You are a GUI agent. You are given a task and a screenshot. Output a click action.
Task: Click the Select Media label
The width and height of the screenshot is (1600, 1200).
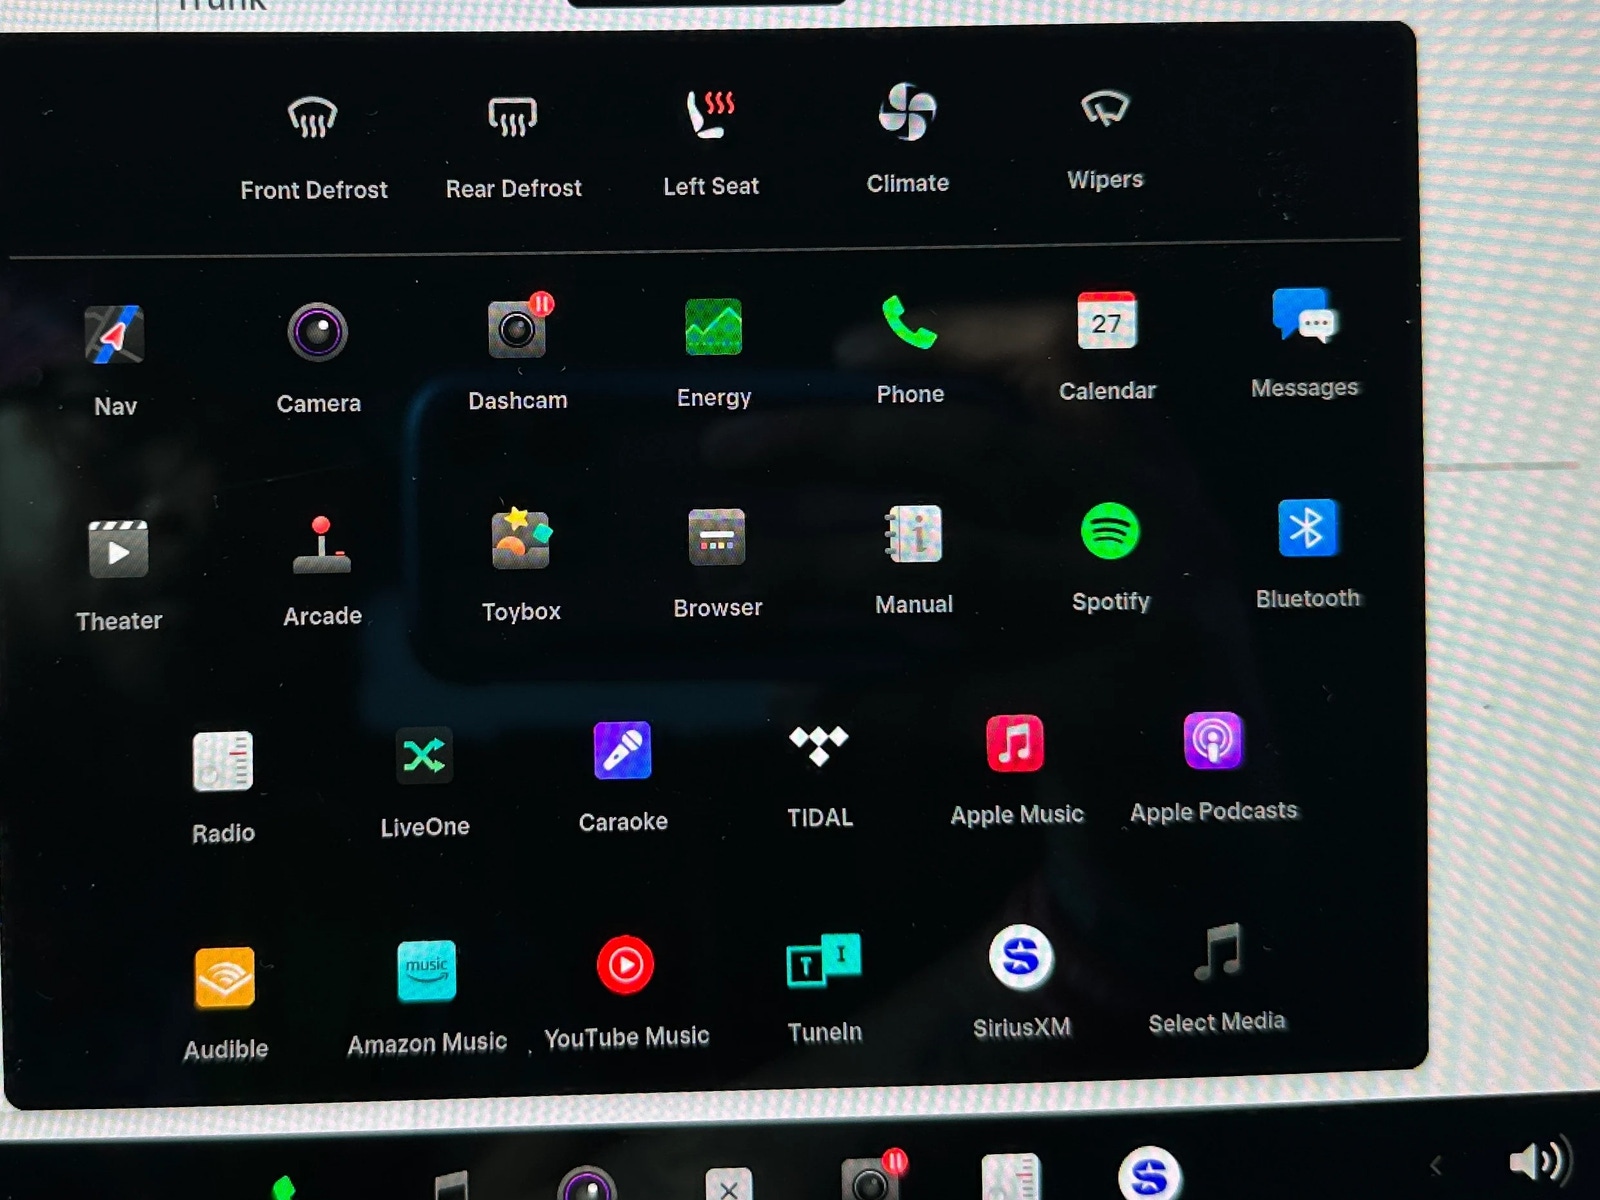click(x=1216, y=1022)
